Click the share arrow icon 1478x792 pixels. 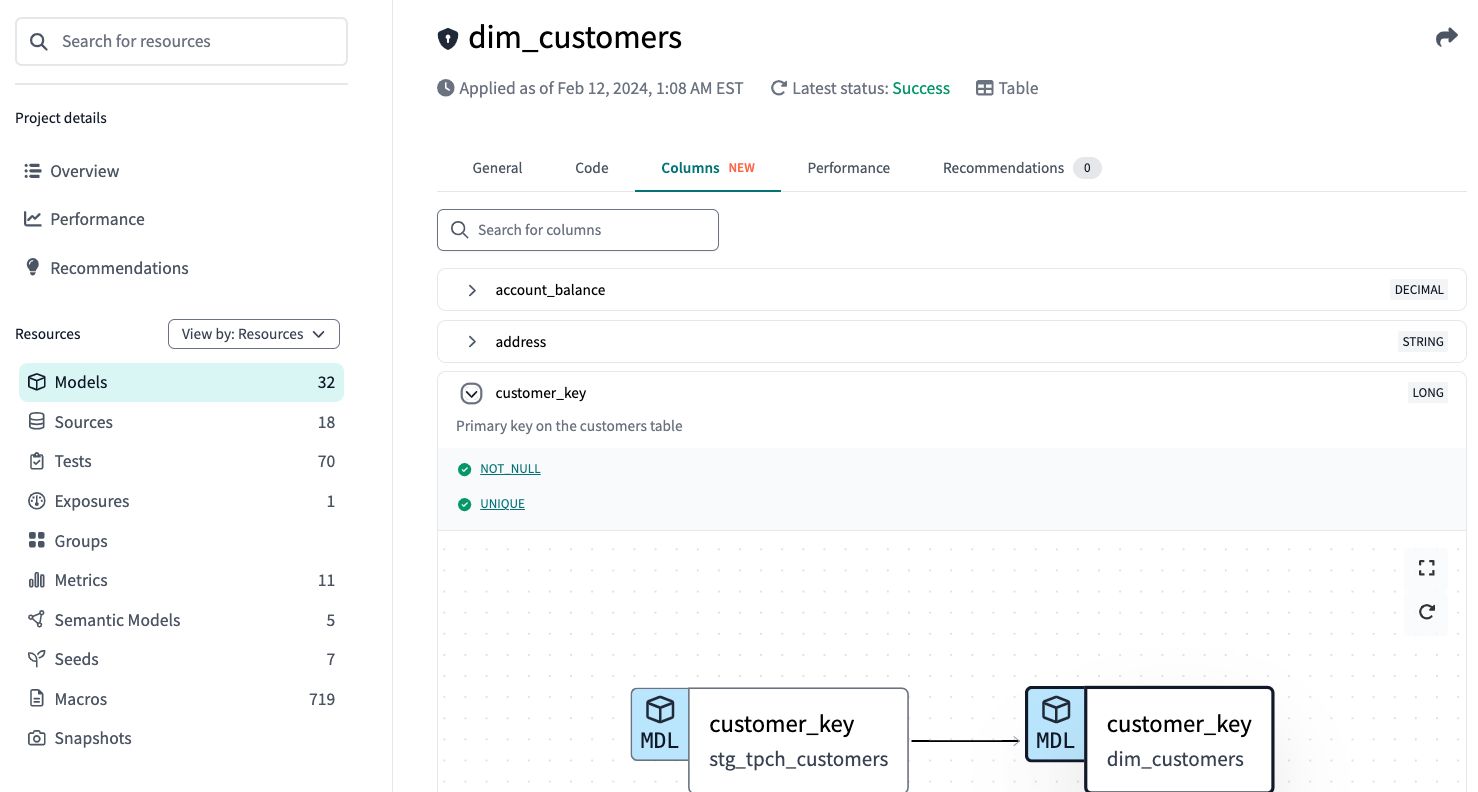coord(1446,38)
